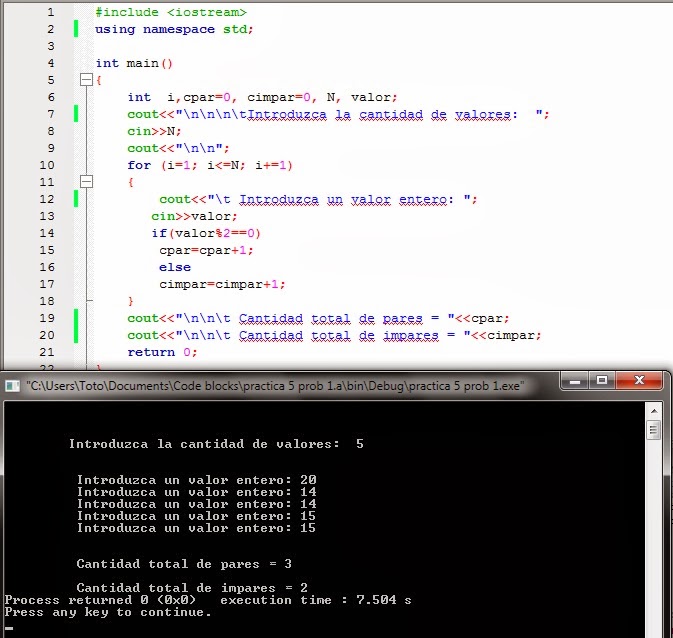The width and height of the screenshot is (673, 638).
Task: Click the 'Introduzca la cantidad de valores' cout line in code
Action: 338,114
